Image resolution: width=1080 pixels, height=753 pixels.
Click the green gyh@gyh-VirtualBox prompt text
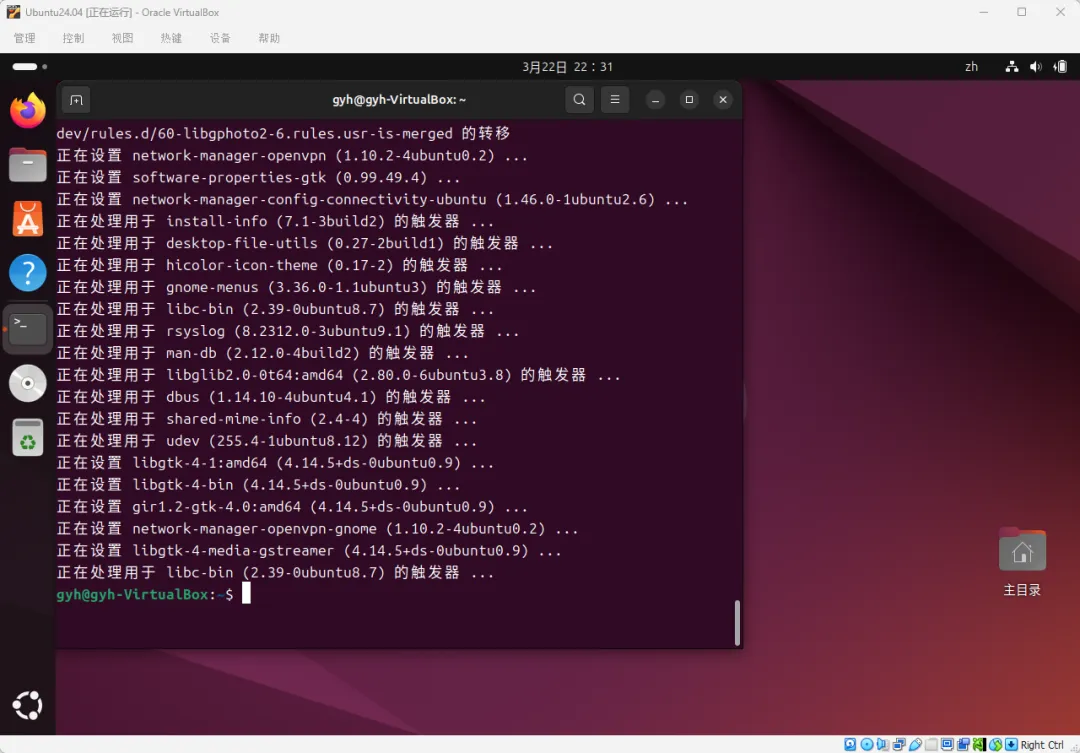pos(132,595)
